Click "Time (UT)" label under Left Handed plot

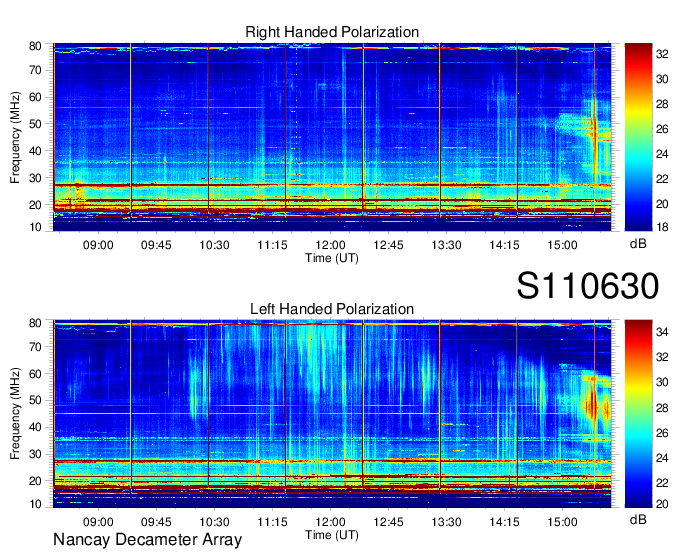332,535
